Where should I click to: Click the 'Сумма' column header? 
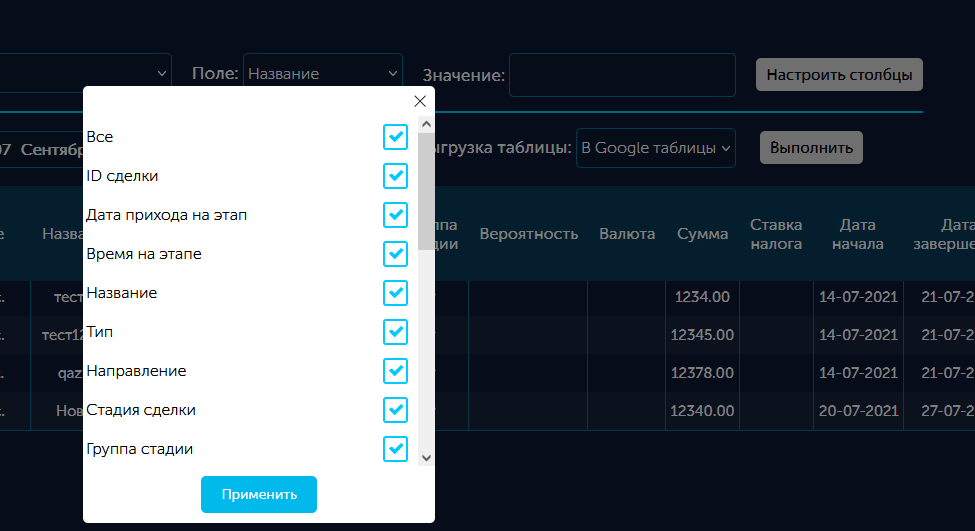tap(702, 234)
